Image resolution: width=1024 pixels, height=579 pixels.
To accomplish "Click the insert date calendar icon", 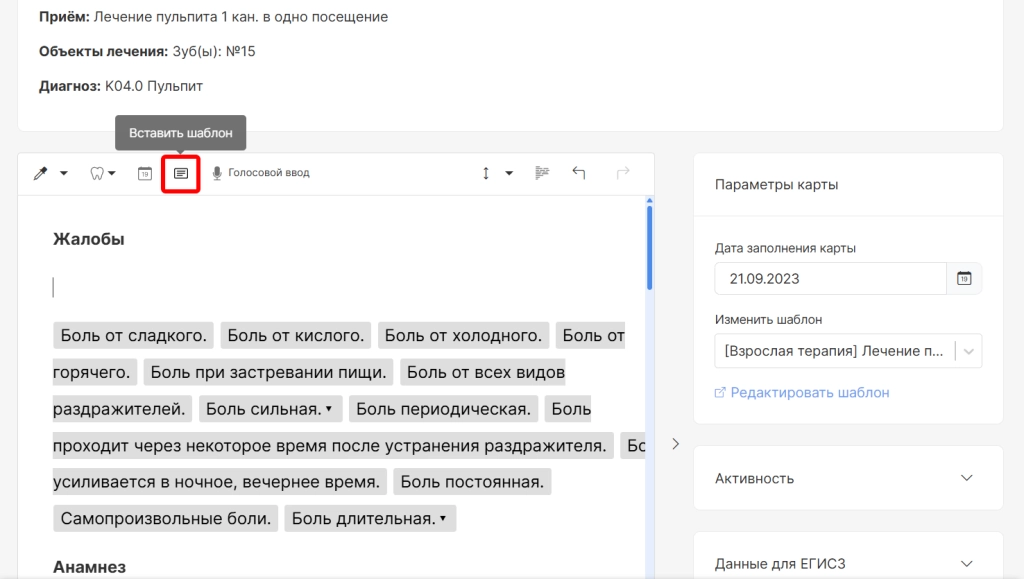I will [145, 173].
